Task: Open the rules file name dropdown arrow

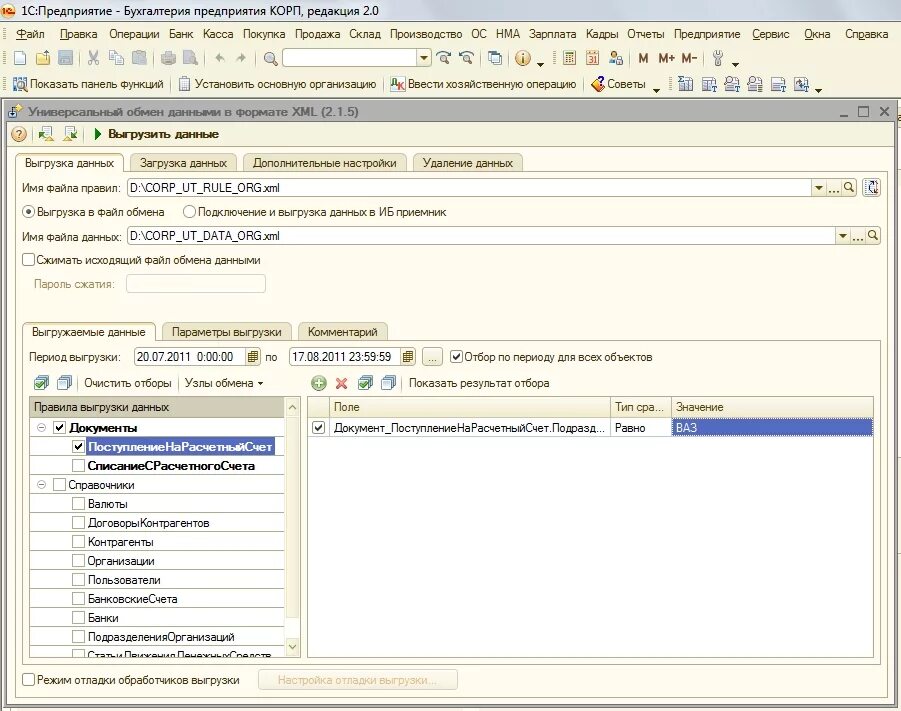Action: point(819,187)
